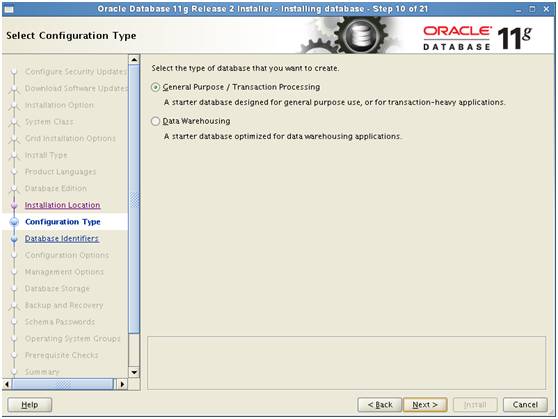Open Help for the installer

(30, 405)
